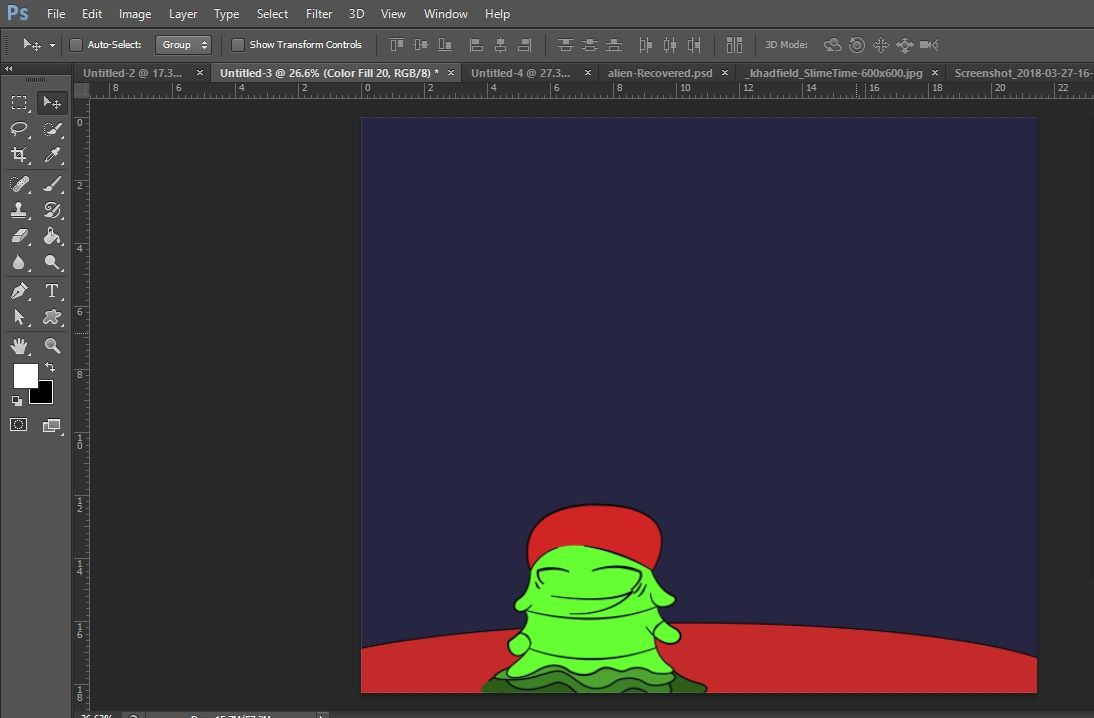
Task: Select the Lasso tool
Action: (19, 129)
